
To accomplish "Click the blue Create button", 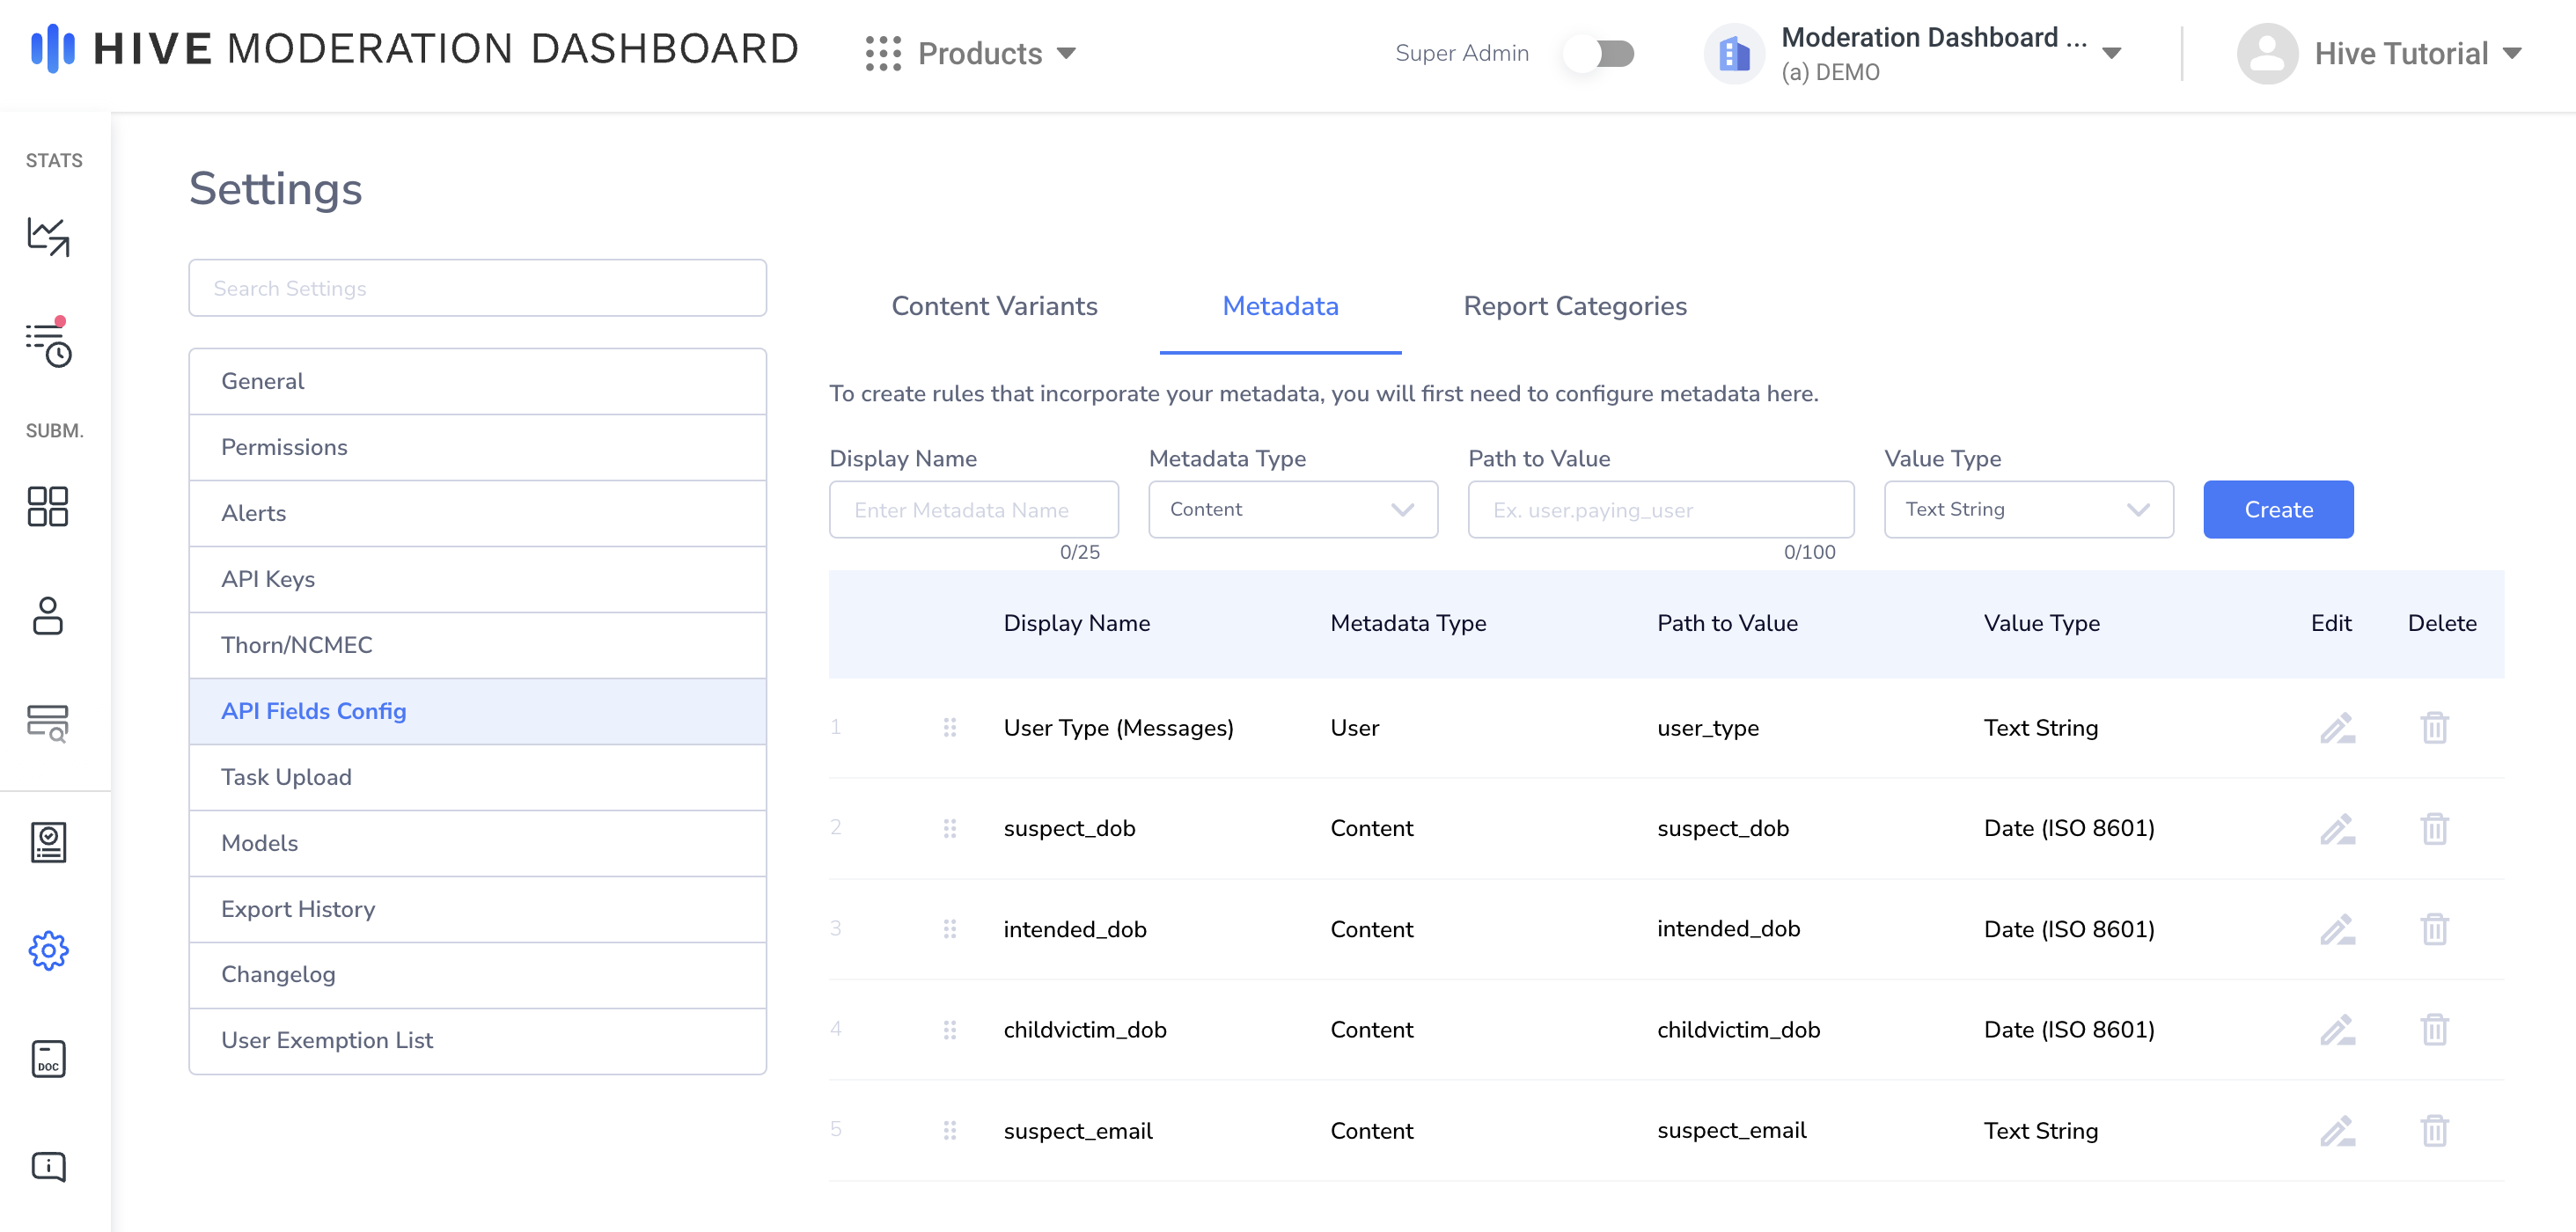I will [x=2277, y=510].
